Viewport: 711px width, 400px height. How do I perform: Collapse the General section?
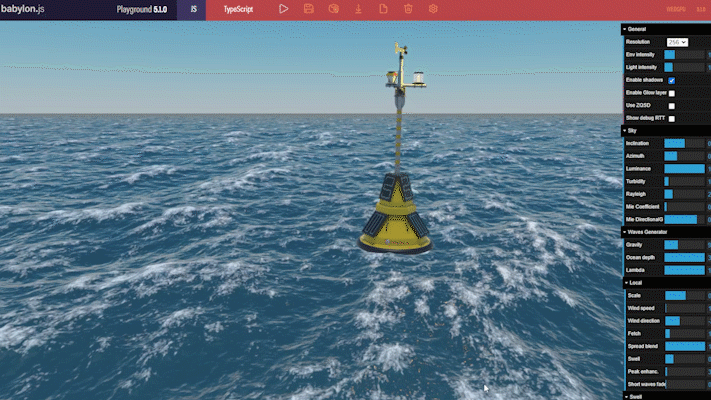pyautogui.click(x=637, y=29)
